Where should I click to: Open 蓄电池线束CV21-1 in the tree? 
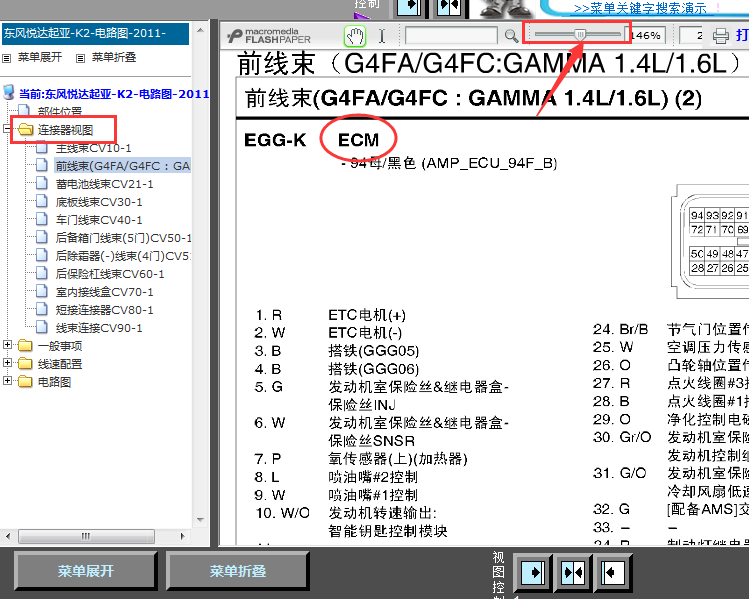(x=104, y=184)
